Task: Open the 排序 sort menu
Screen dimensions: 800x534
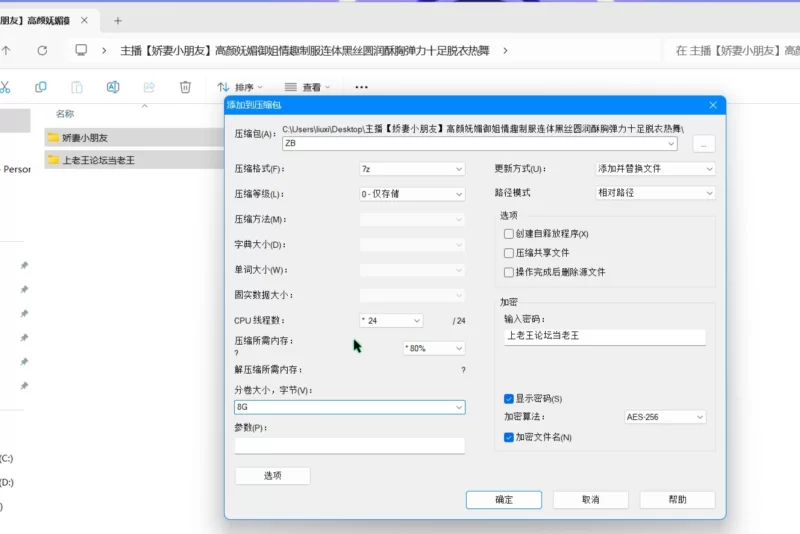Action: (240, 87)
